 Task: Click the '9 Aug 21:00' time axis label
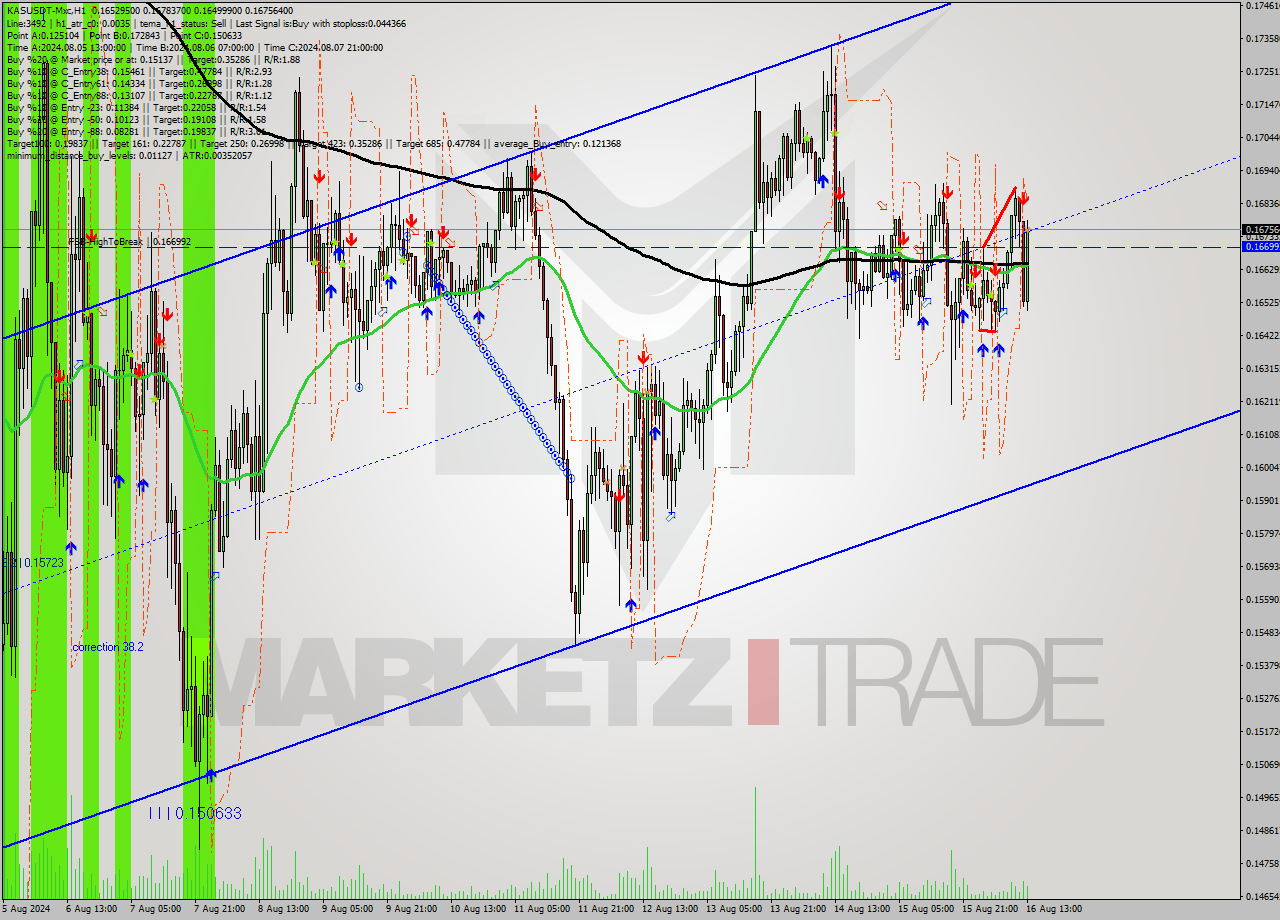(x=412, y=909)
